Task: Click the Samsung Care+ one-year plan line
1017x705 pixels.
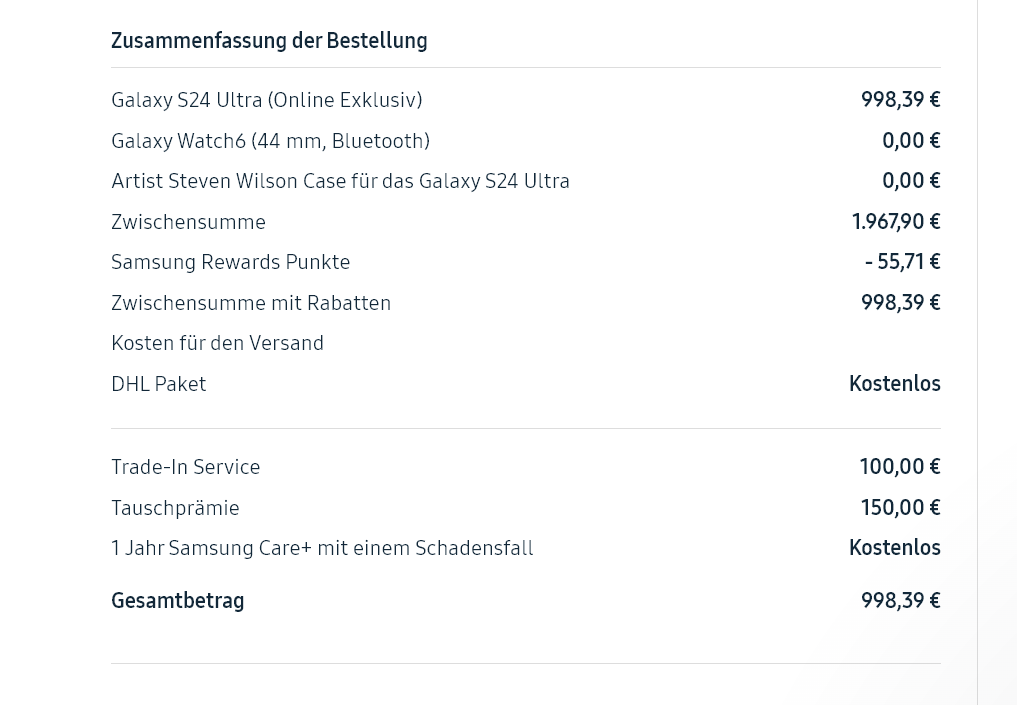Action: coord(322,548)
